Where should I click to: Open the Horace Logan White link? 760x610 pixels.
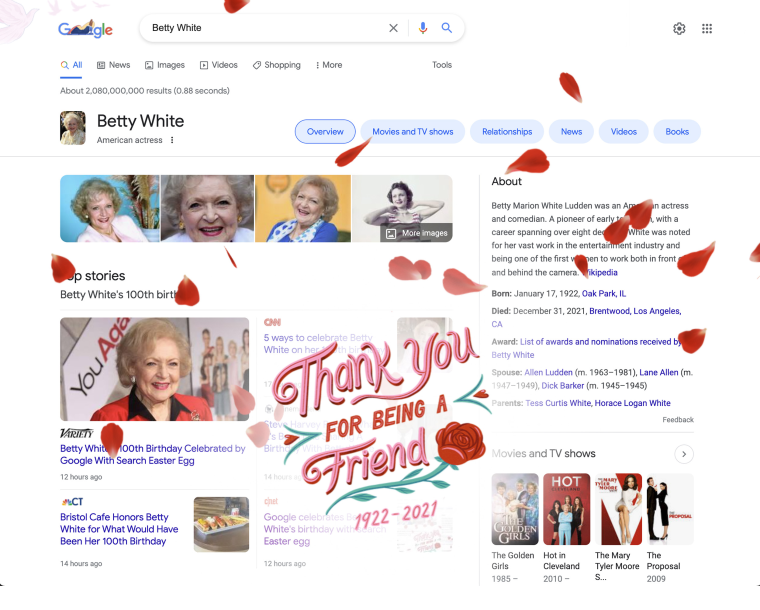pyautogui.click(x=633, y=403)
